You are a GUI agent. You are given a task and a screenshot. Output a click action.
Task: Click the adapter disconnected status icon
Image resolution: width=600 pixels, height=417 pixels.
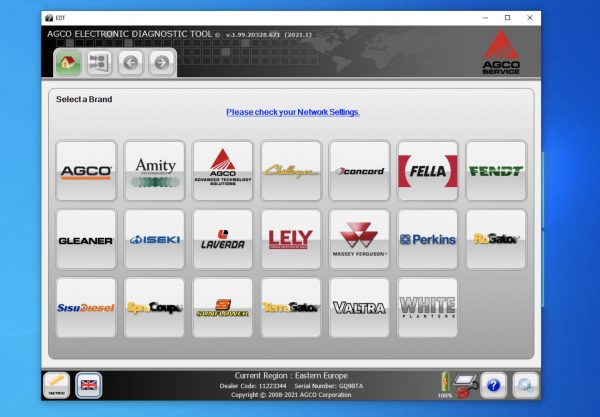(x=466, y=386)
